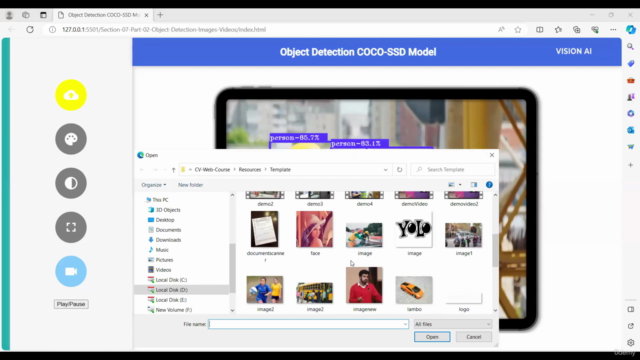Click Resources in the breadcrumb path
The height and width of the screenshot is (360, 640).
click(x=250, y=169)
